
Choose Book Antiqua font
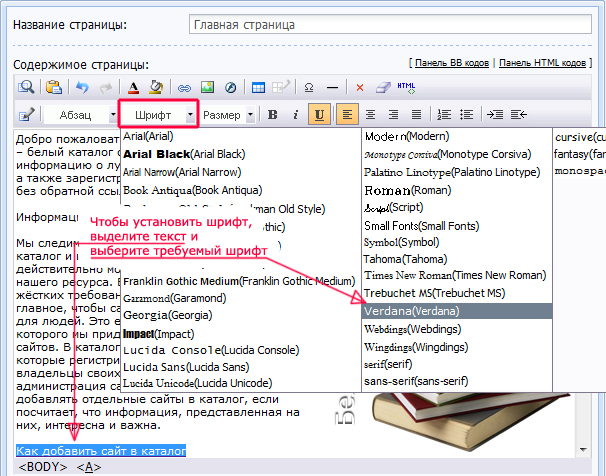(x=192, y=190)
